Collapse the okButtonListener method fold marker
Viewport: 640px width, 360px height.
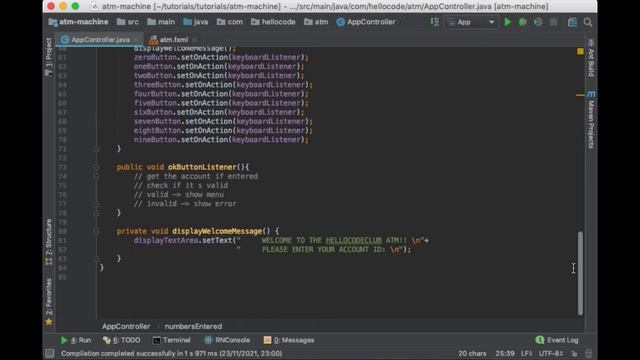[96, 167]
